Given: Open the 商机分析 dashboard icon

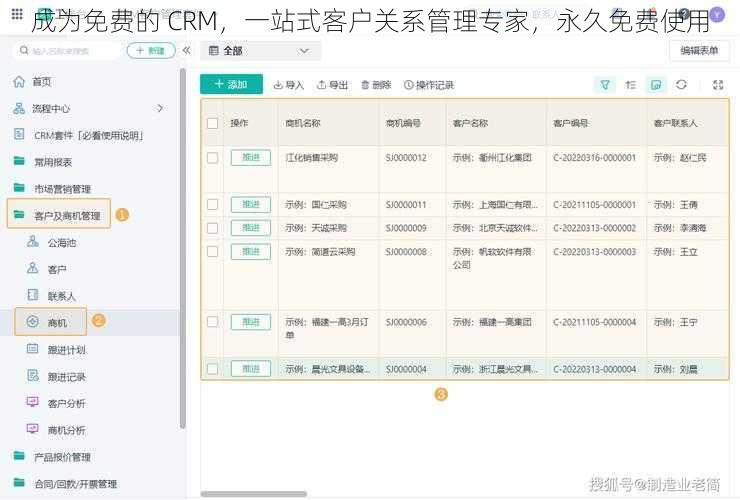Looking at the screenshot, I should point(33,429).
